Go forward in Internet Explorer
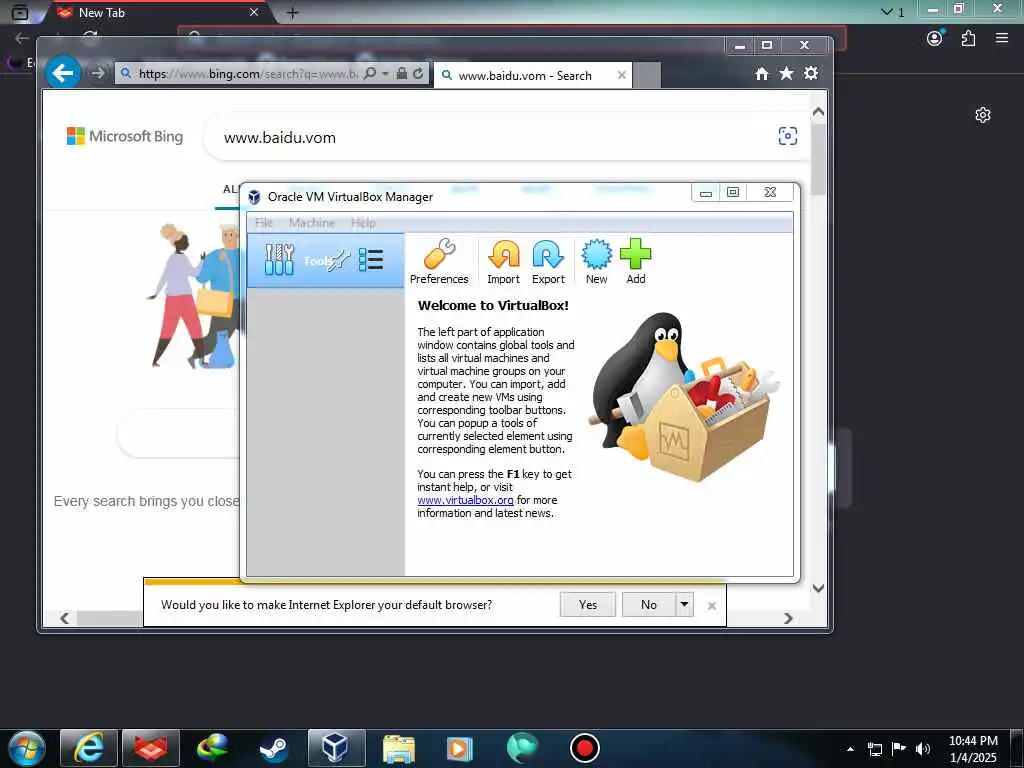Image resolution: width=1024 pixels, height=768 pixels. click(97, 73)
